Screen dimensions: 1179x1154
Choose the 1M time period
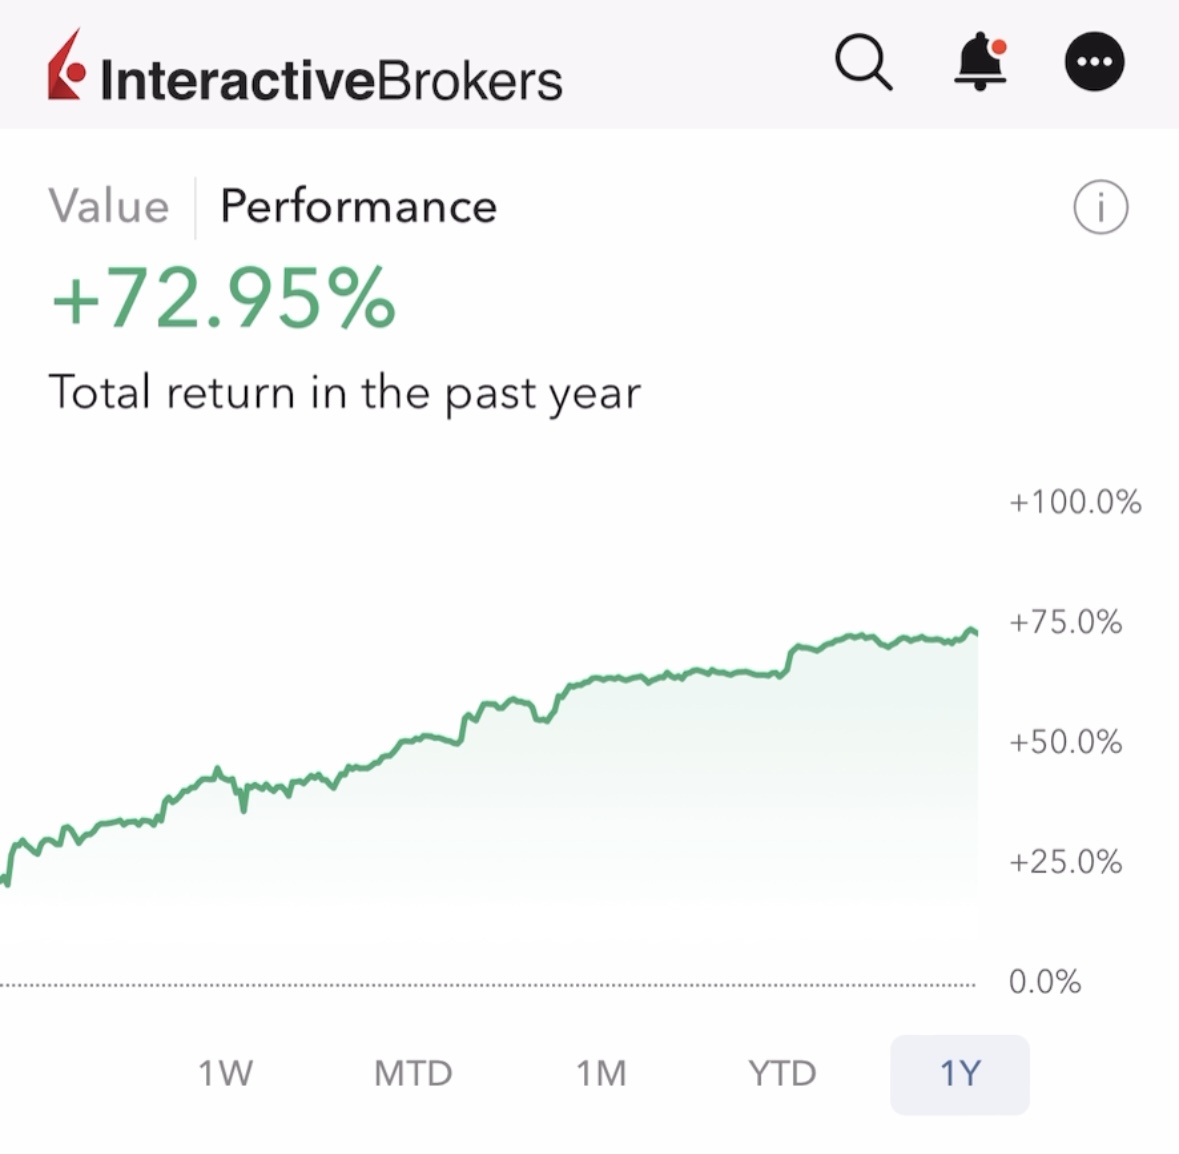tap(601, 1074)
